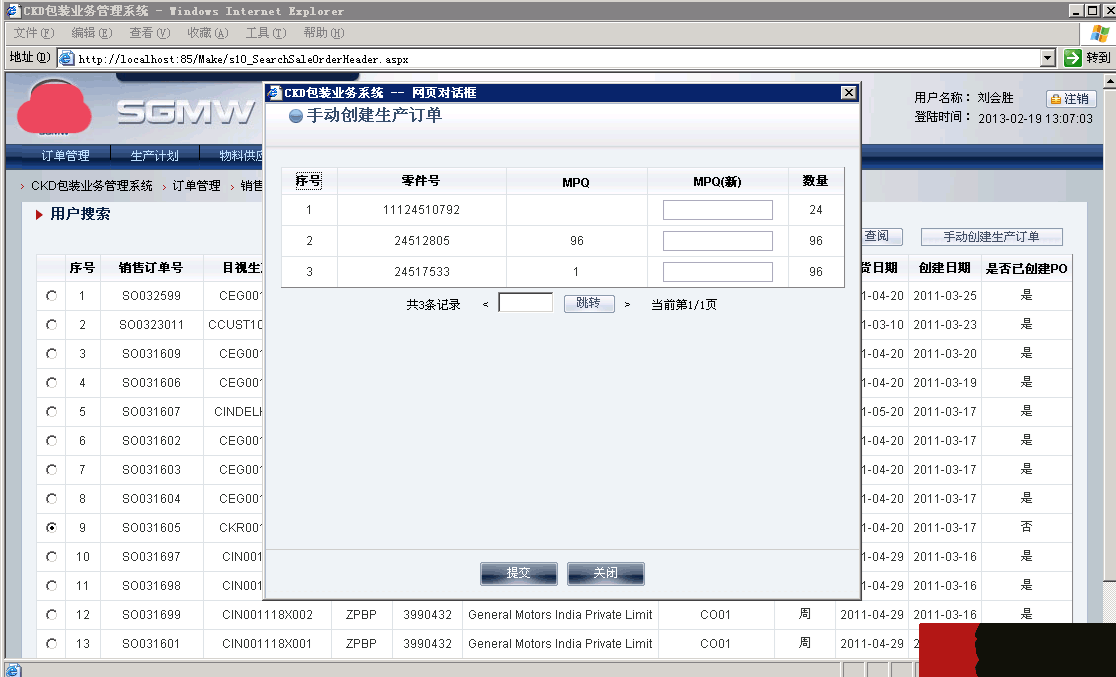Click the status bar IE icon
Screen dimensions: 1116x677
pos(14,669)
